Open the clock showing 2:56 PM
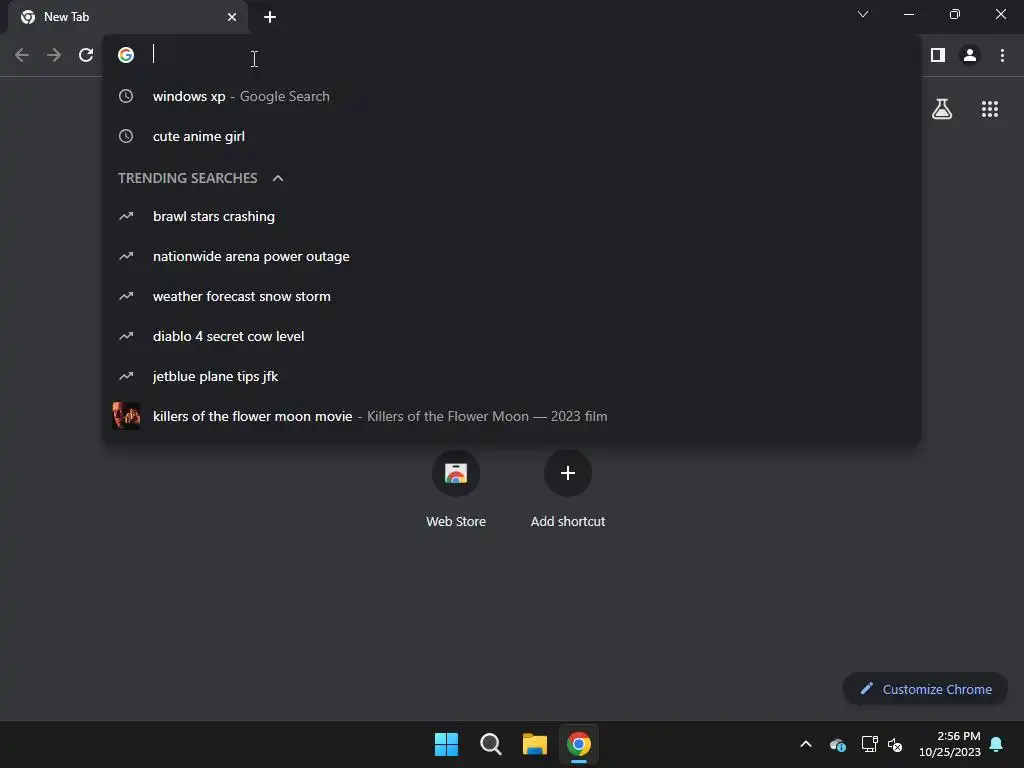1024x768 pixels. click(x=950, y=744)
